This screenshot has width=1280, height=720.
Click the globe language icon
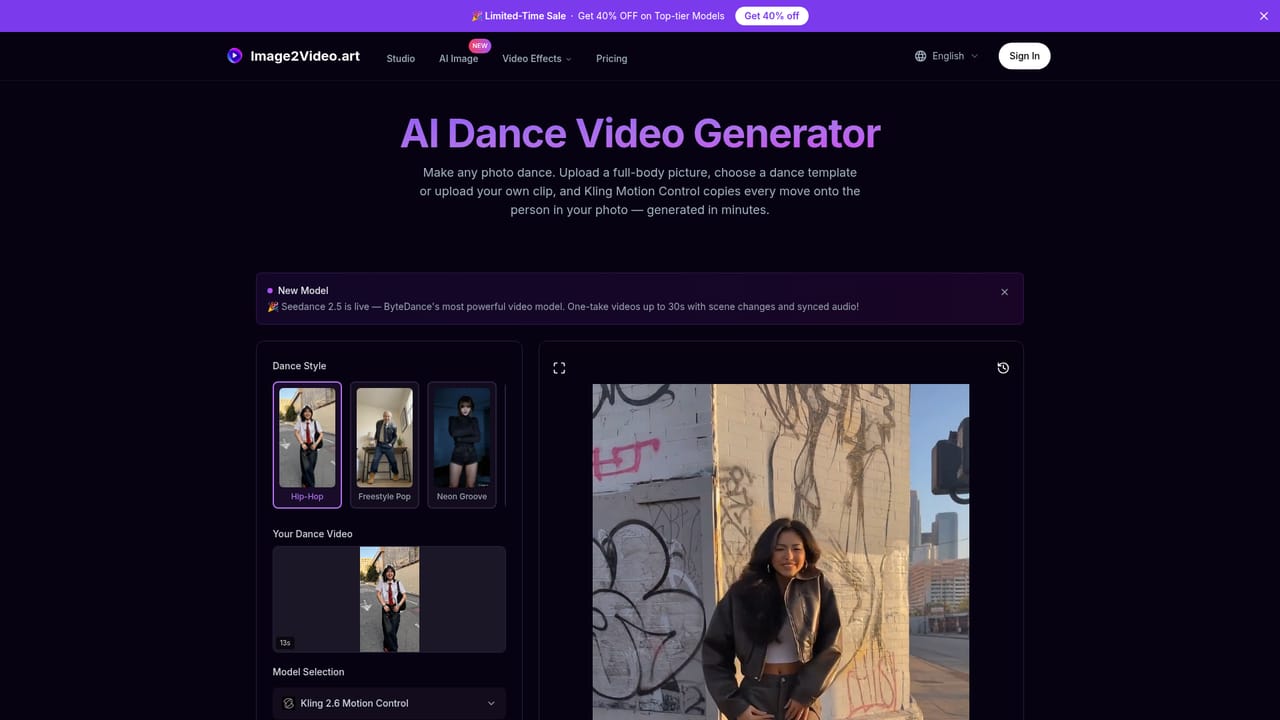click(920, 56)
